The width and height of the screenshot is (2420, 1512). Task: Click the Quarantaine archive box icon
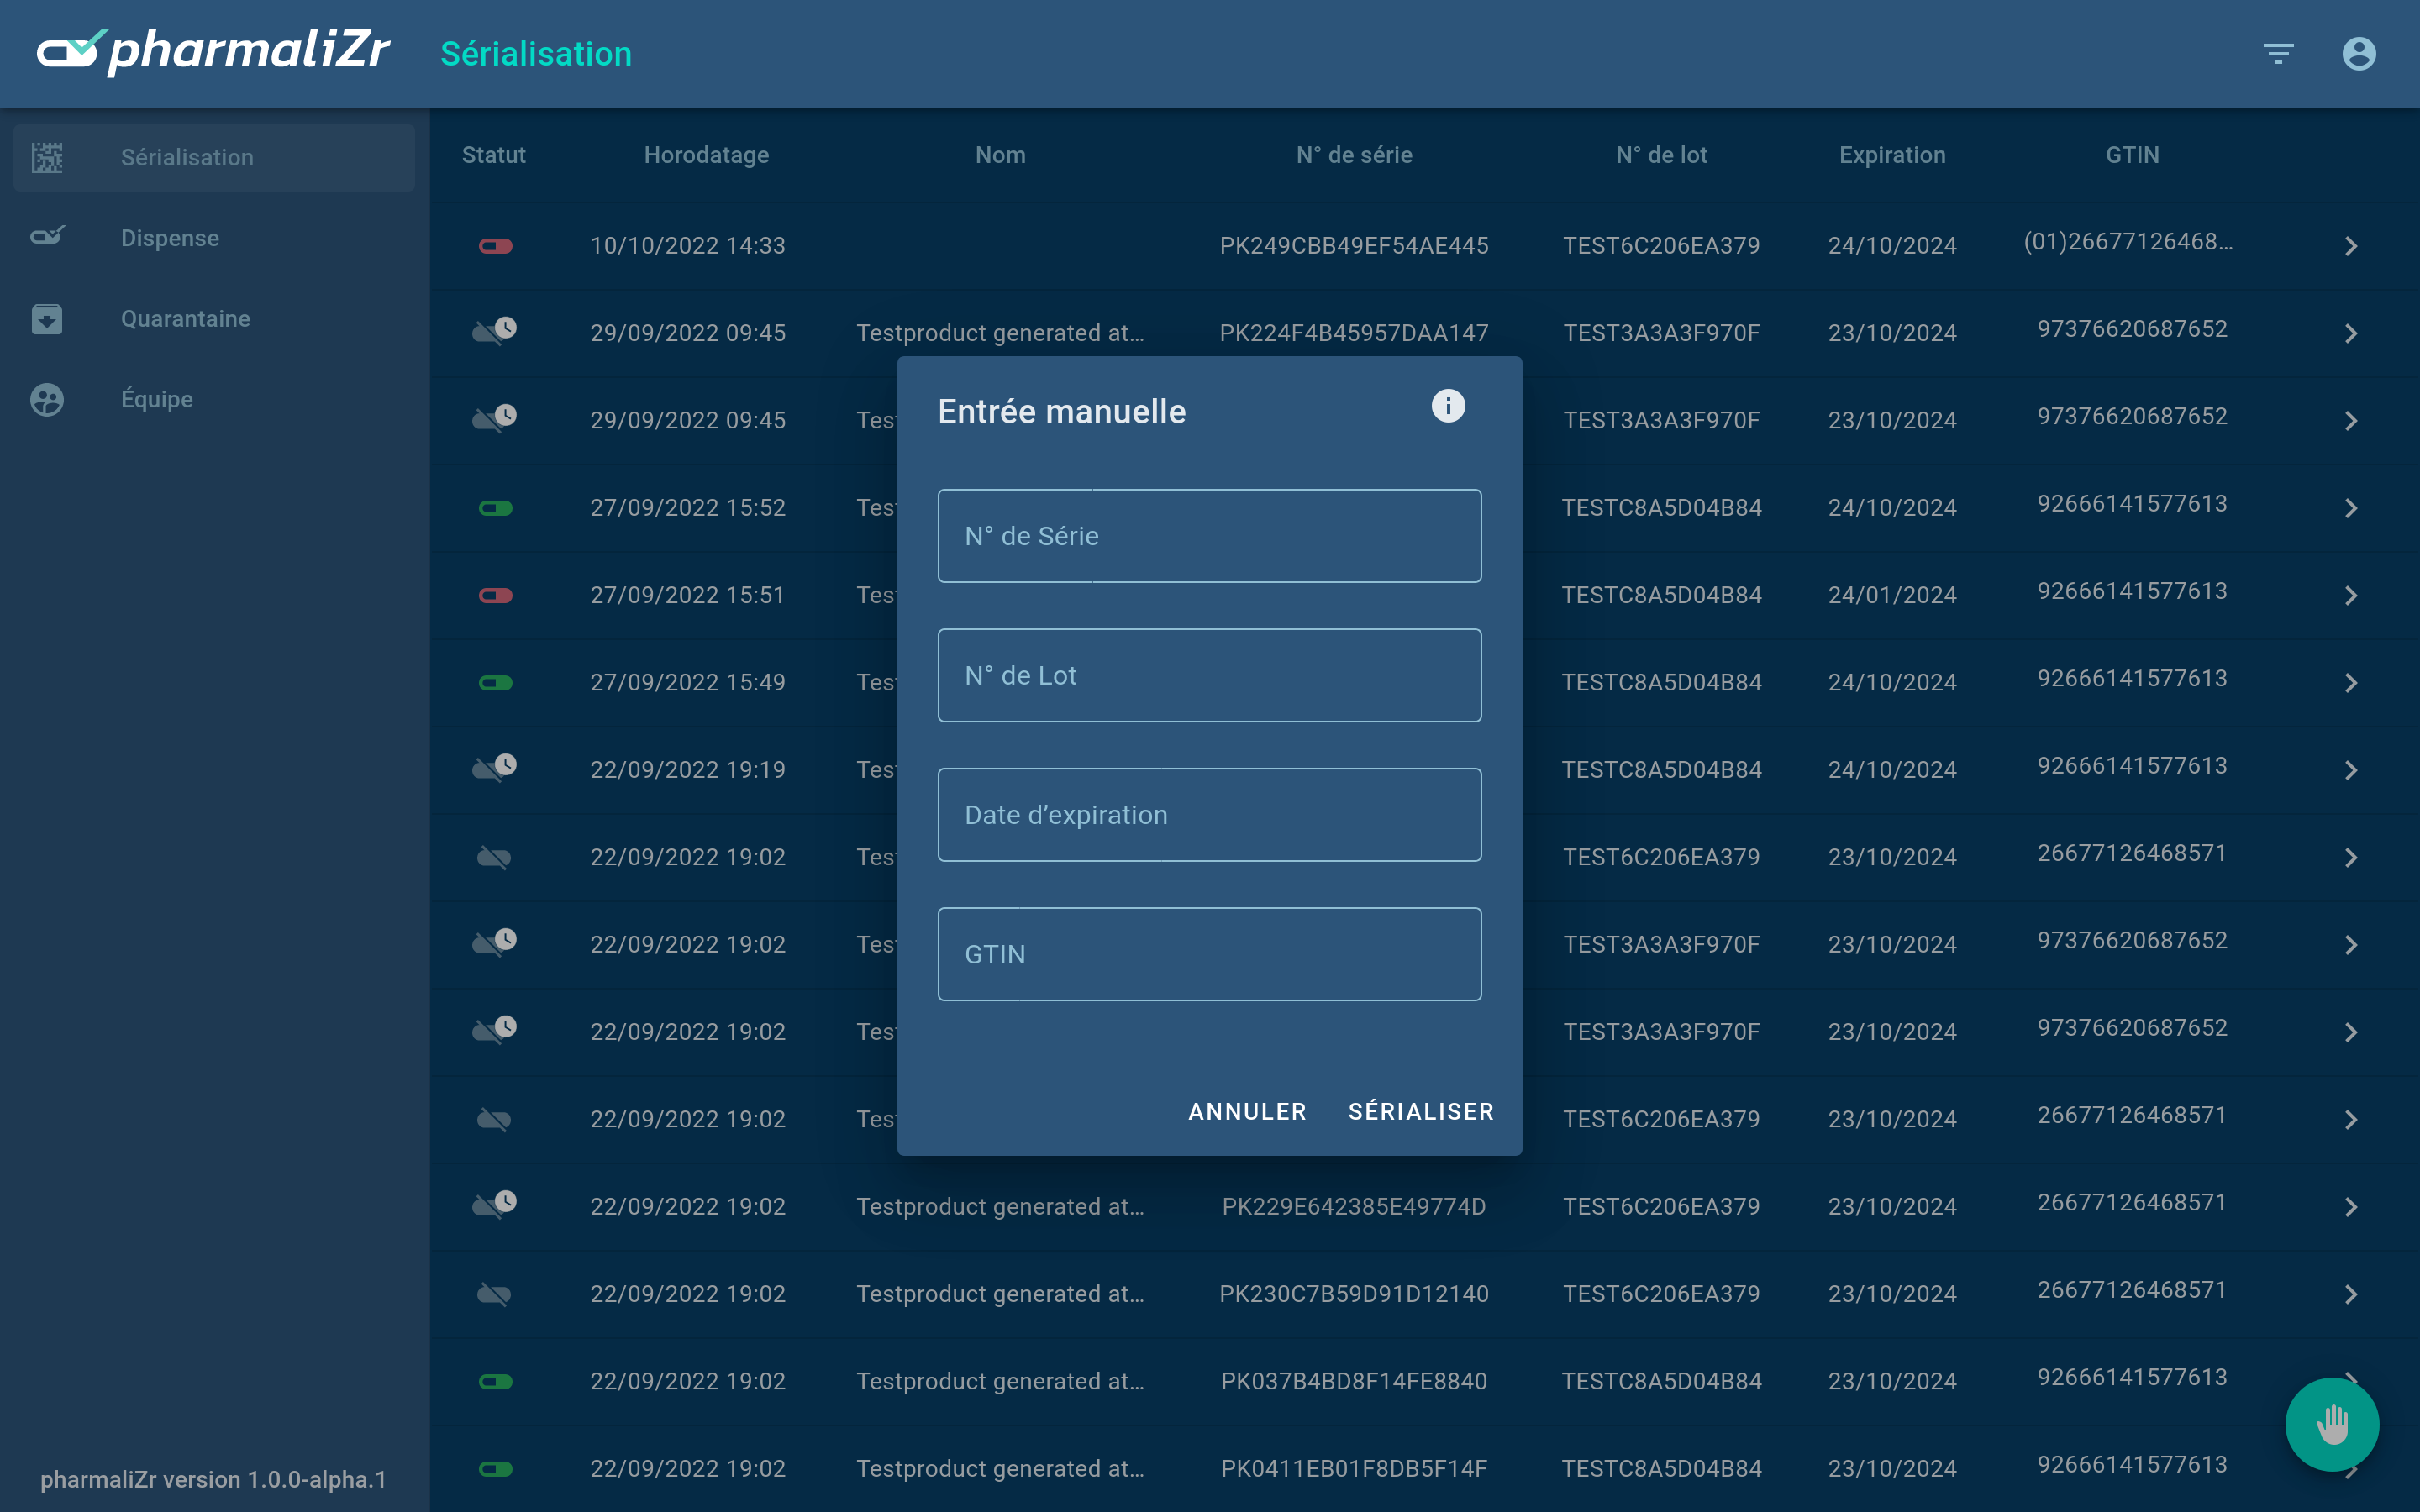click(x=47, y=318)
